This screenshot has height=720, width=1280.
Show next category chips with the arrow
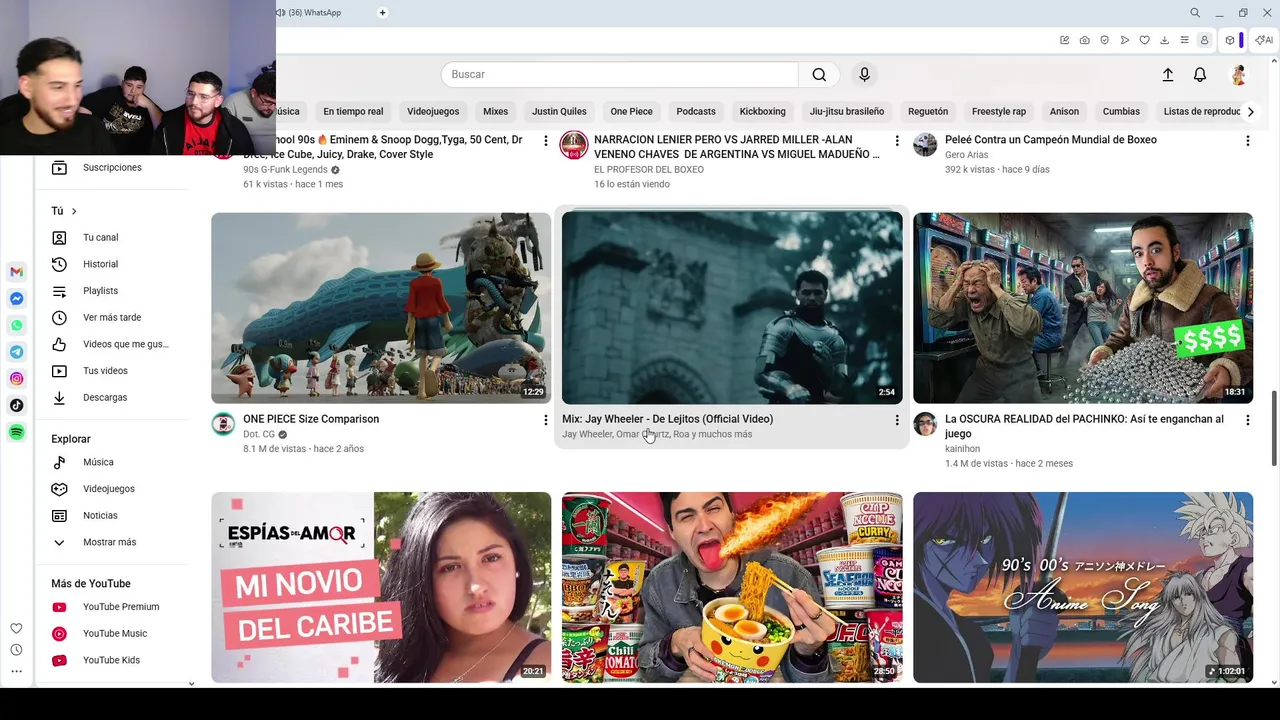[x=1250, y=112]
